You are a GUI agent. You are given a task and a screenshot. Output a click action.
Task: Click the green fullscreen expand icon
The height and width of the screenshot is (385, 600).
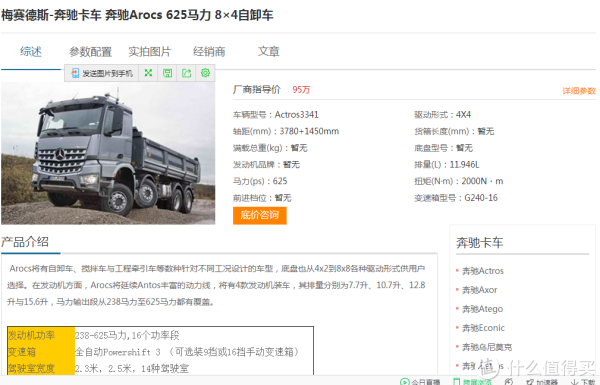pyautogui.click(x=148, y=73)
